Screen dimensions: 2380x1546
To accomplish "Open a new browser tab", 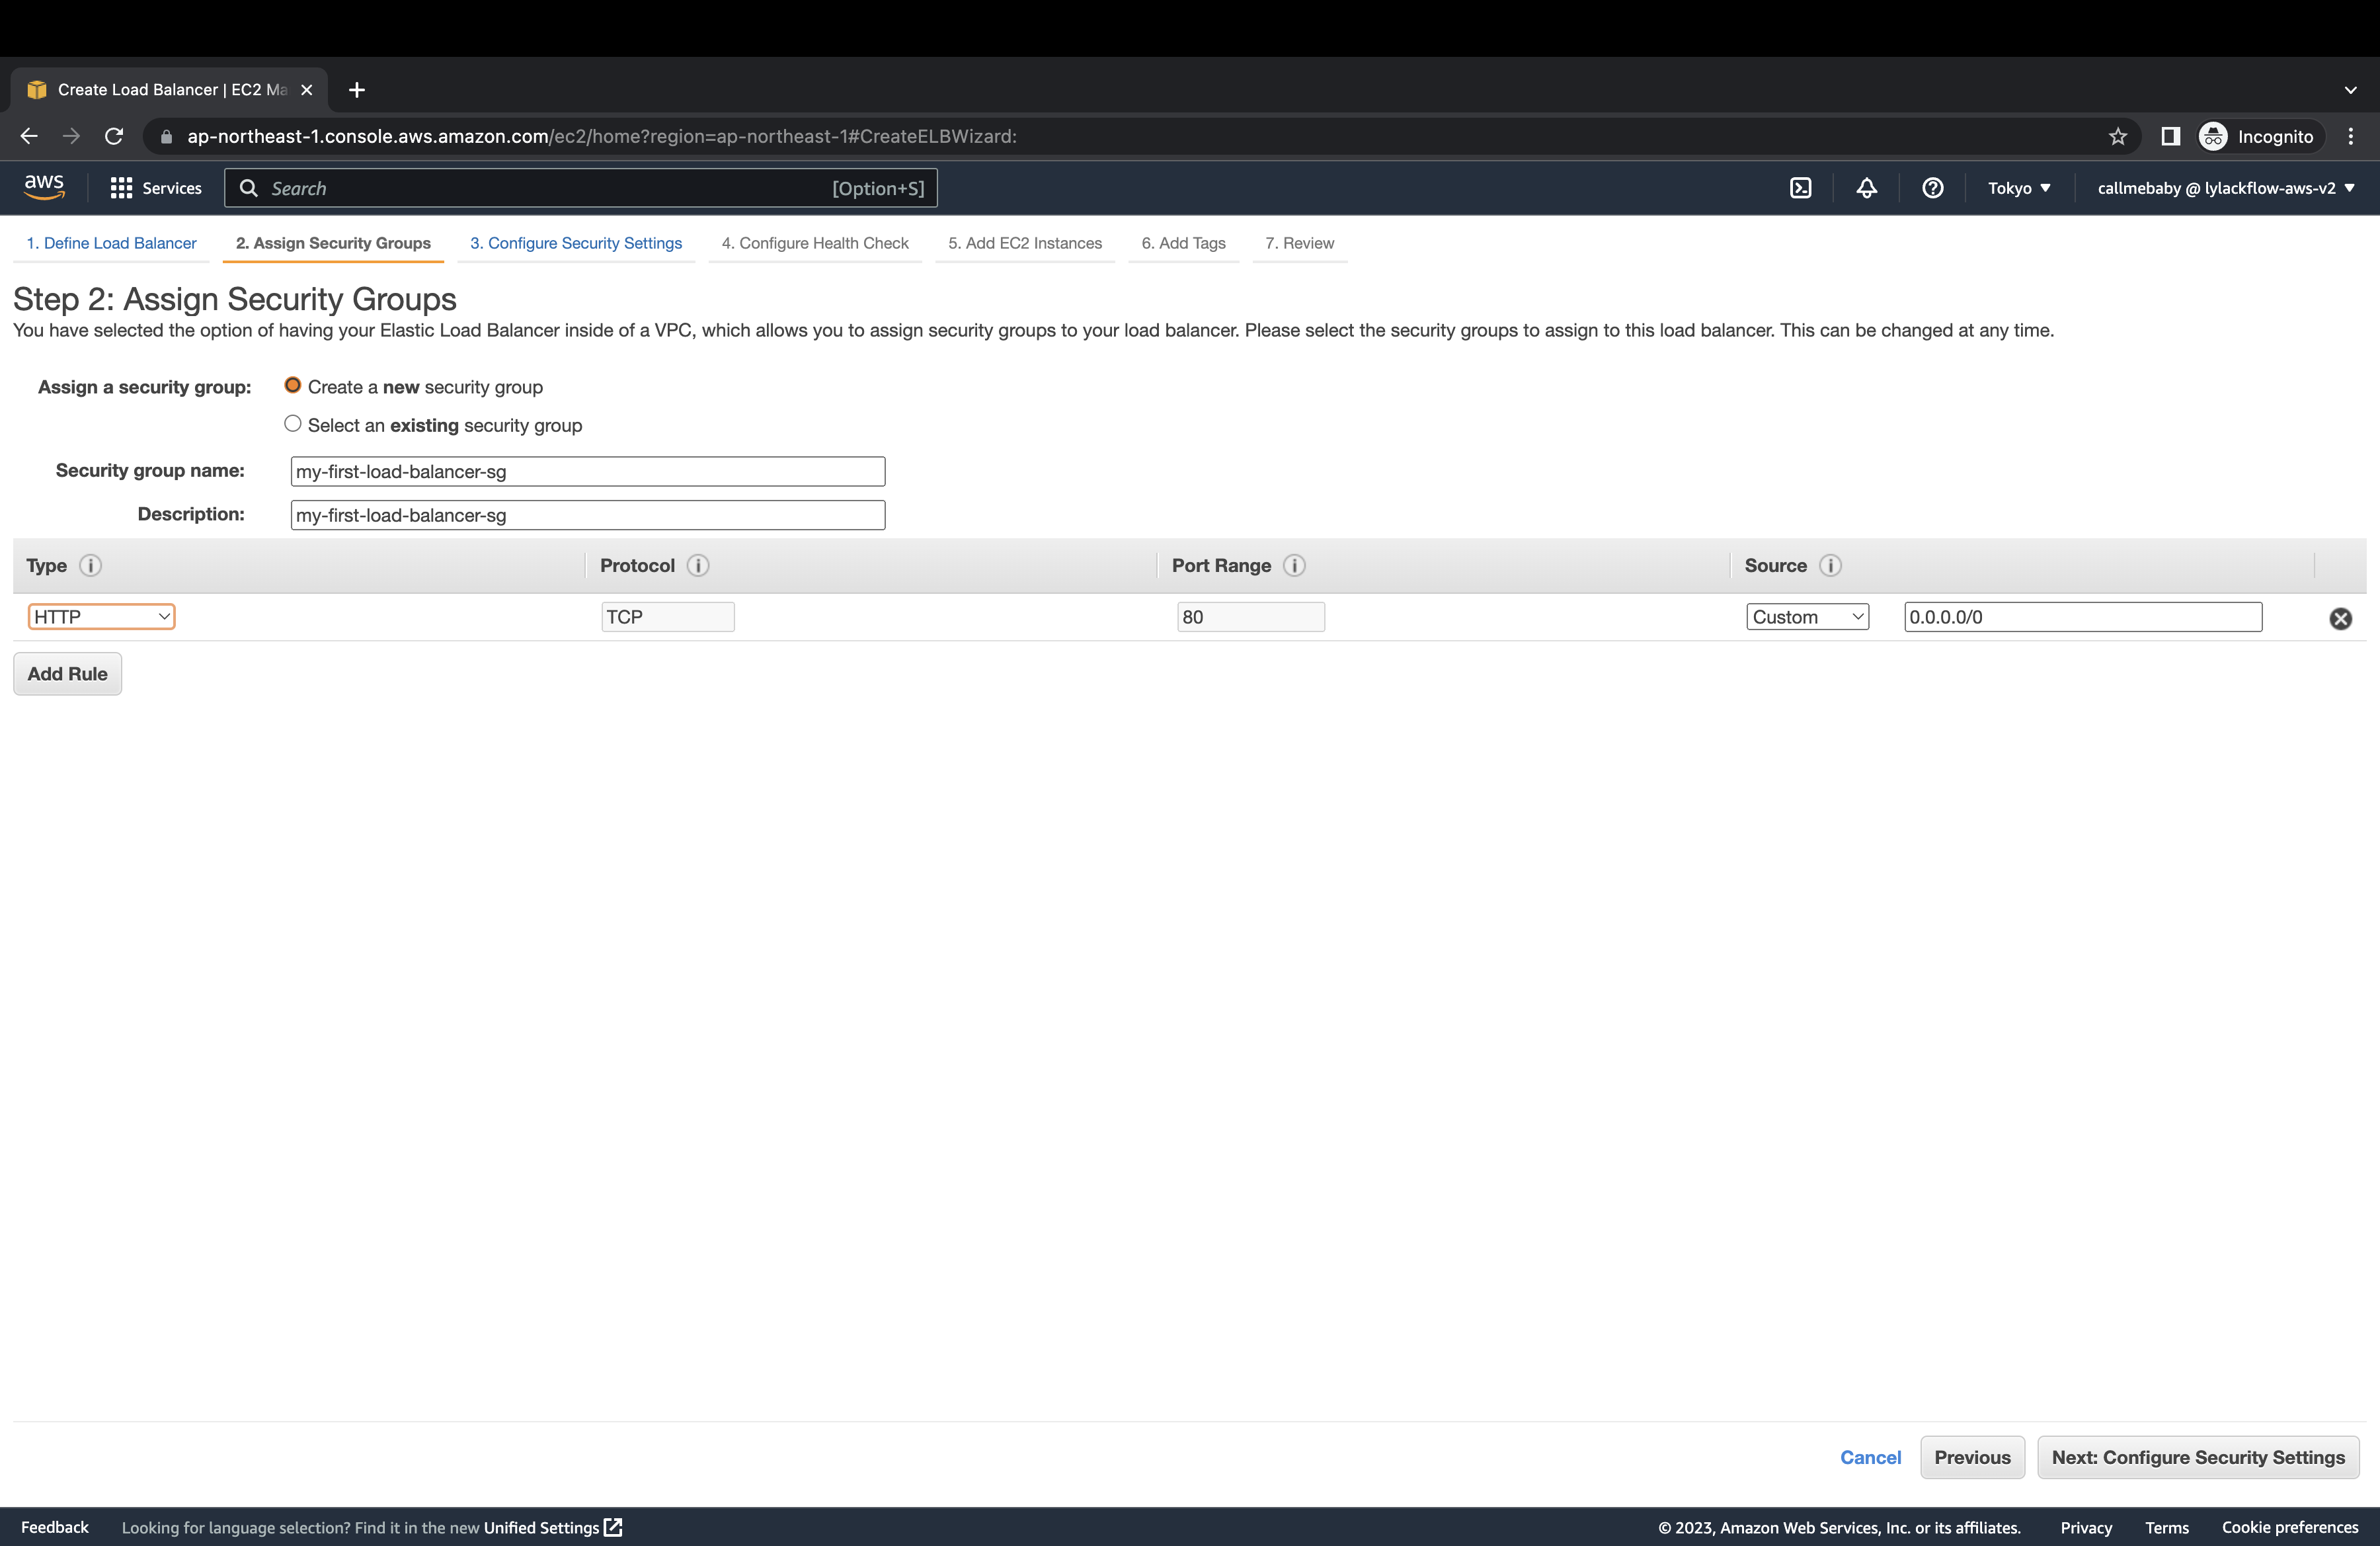I will [x=356, y=90].
